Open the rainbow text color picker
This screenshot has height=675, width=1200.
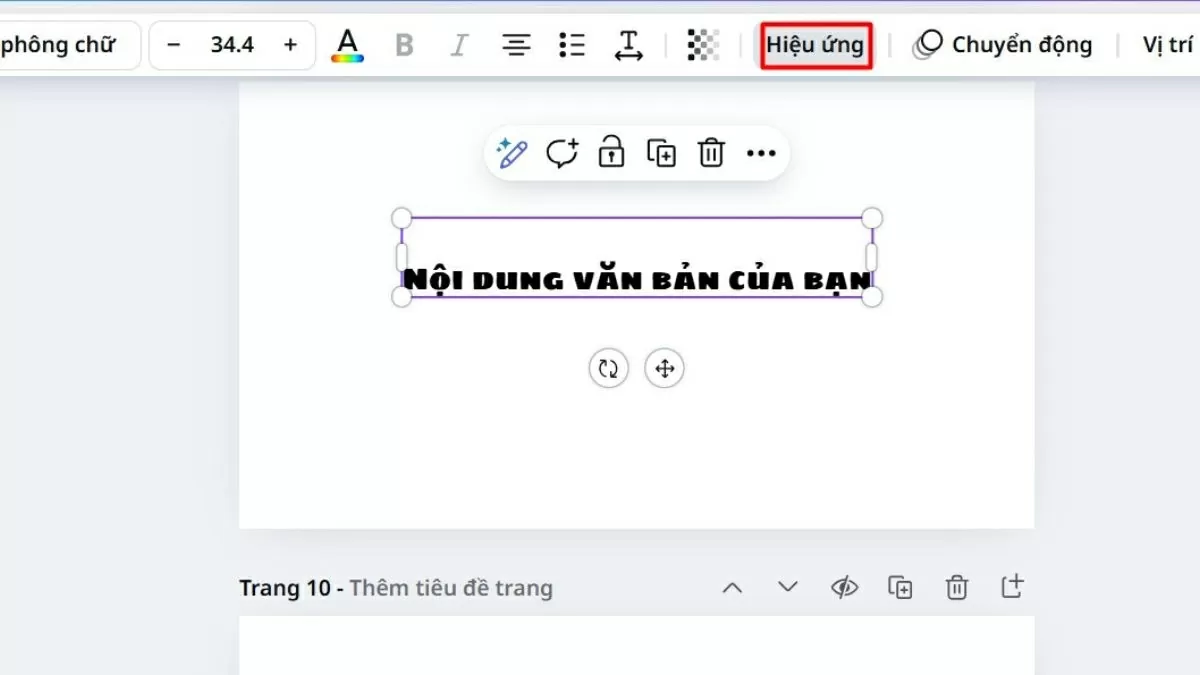coord(347,44)
